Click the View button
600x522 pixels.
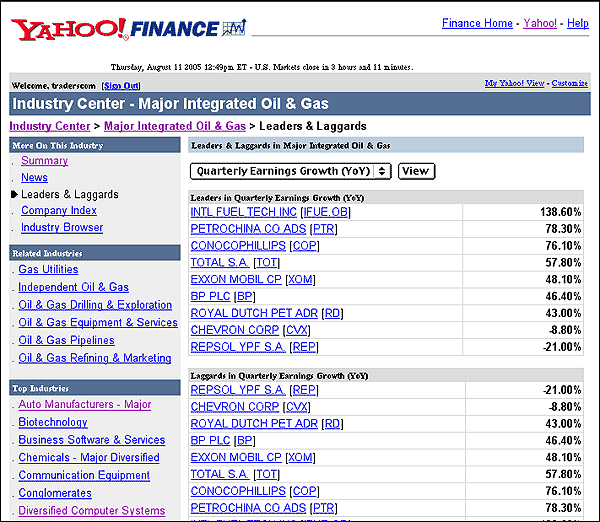pyautogui.click(x=416, y=171)
